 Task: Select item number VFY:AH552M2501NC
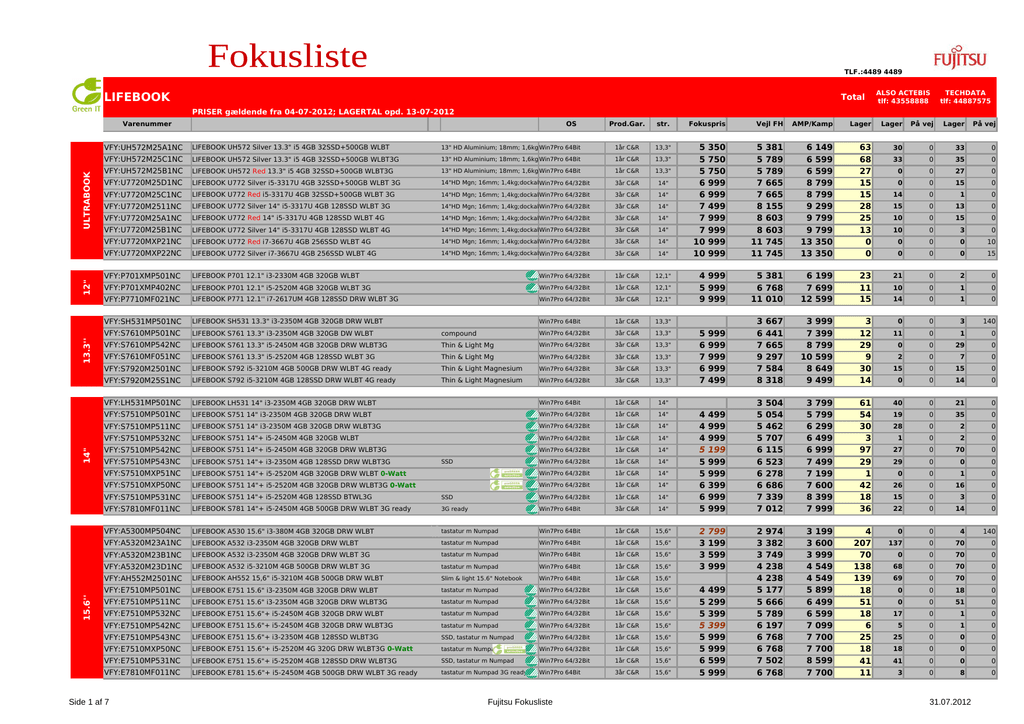pos(143,578)
